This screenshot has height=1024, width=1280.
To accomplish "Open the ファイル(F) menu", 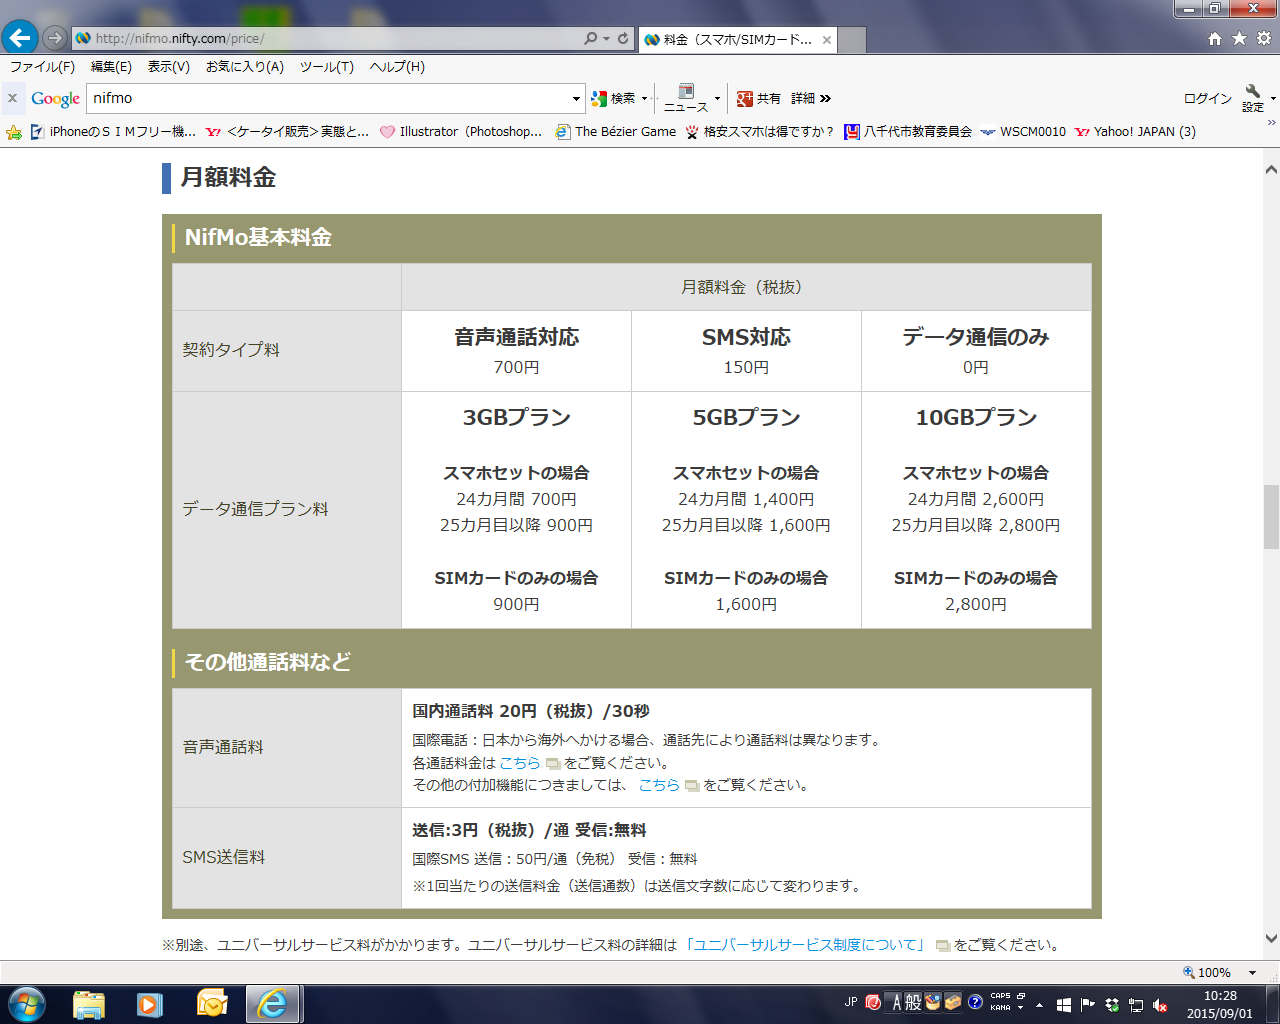I will click(42, 67).
